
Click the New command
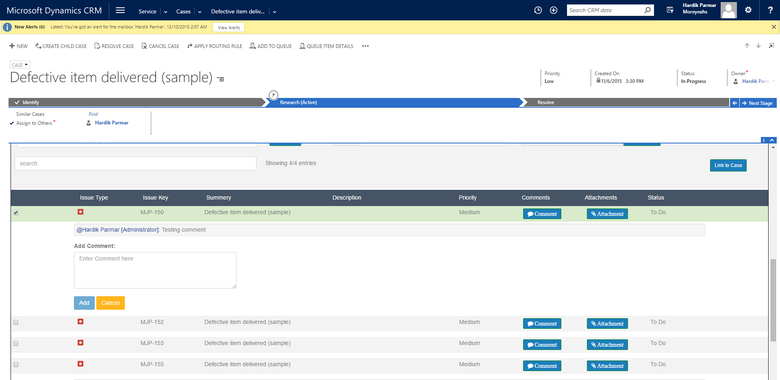click(x=18, y=46)
